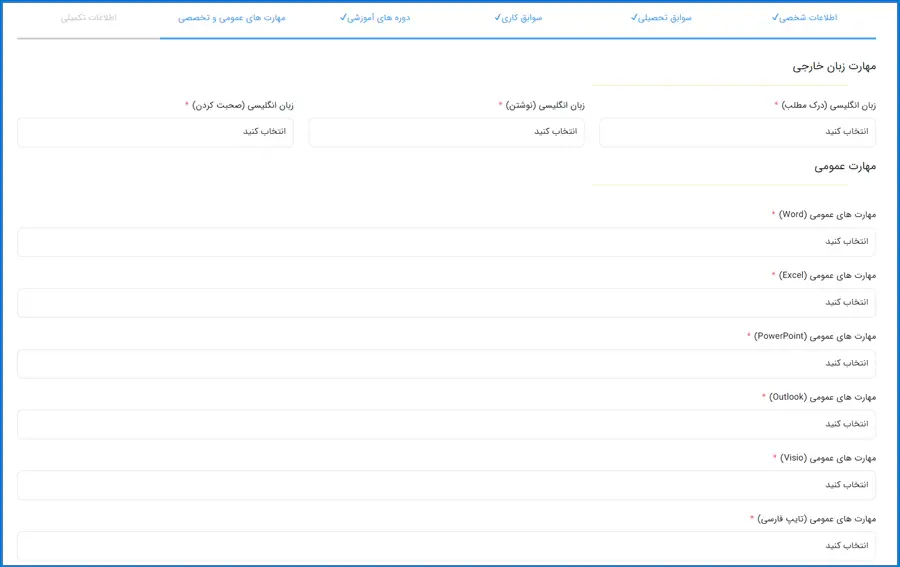
Task: Open English comprehension (درک مطلب) dropdown
Action: coord(737,132)
